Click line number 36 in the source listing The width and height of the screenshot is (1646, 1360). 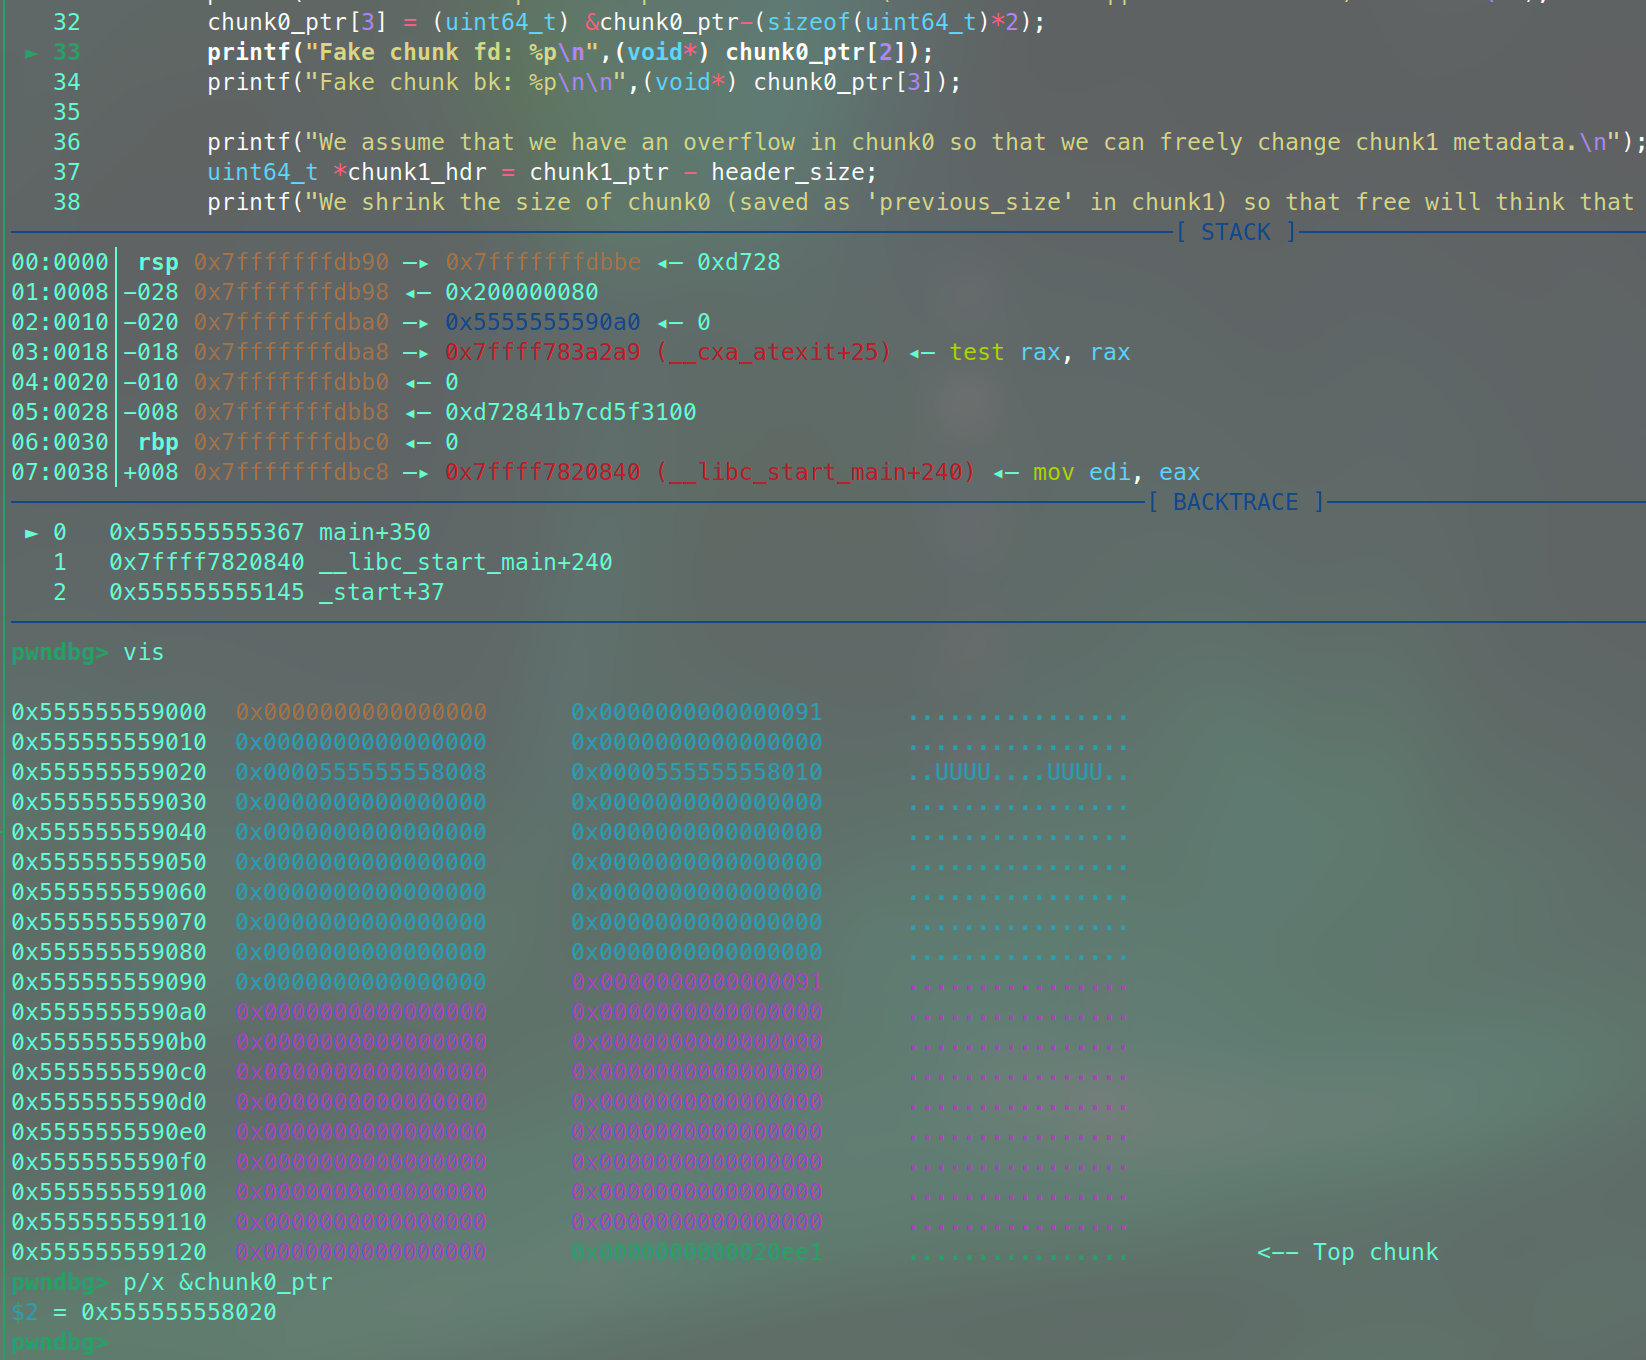click(x=67, y=142)
